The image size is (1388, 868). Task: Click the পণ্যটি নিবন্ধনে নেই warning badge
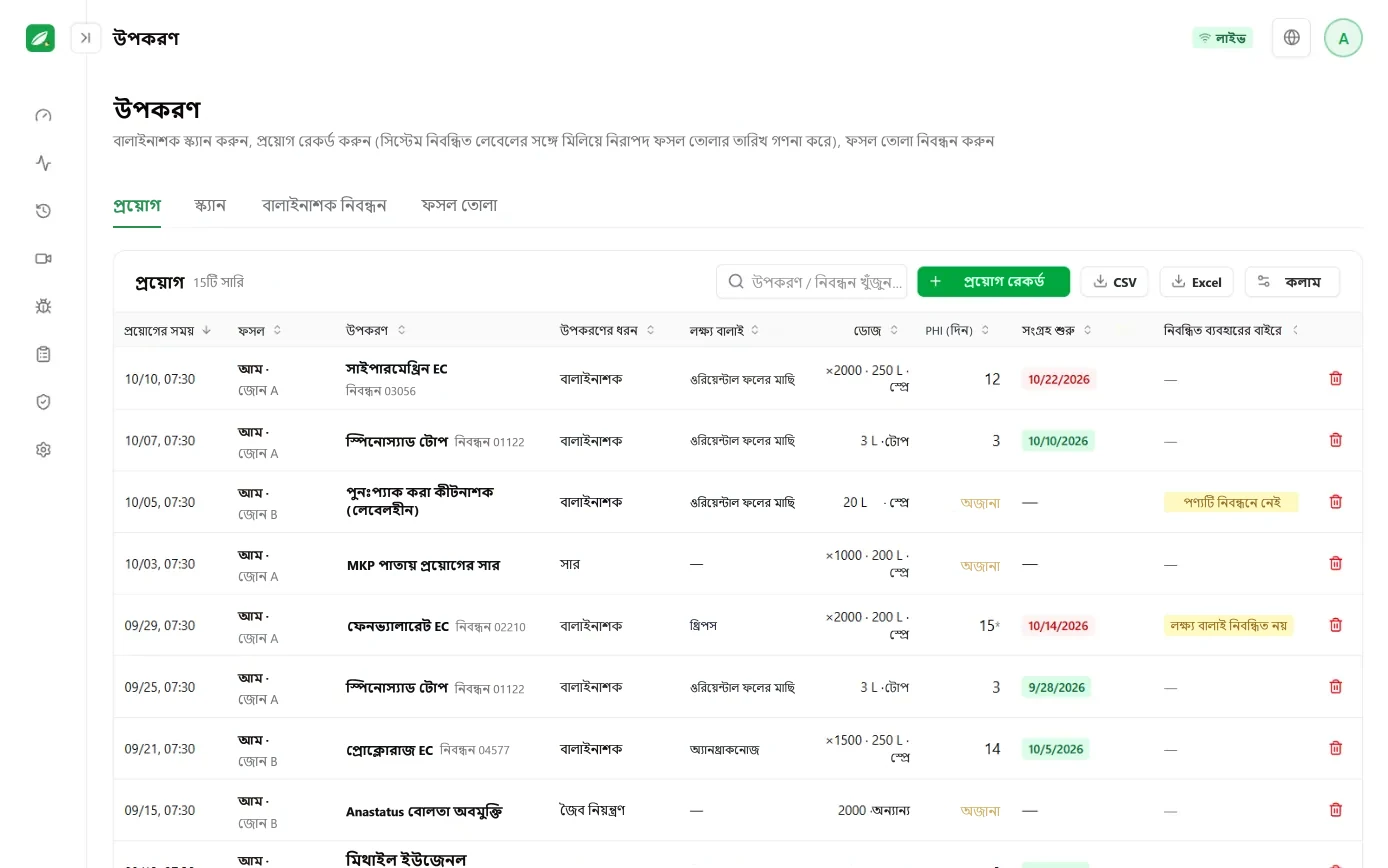[1231, 502]
